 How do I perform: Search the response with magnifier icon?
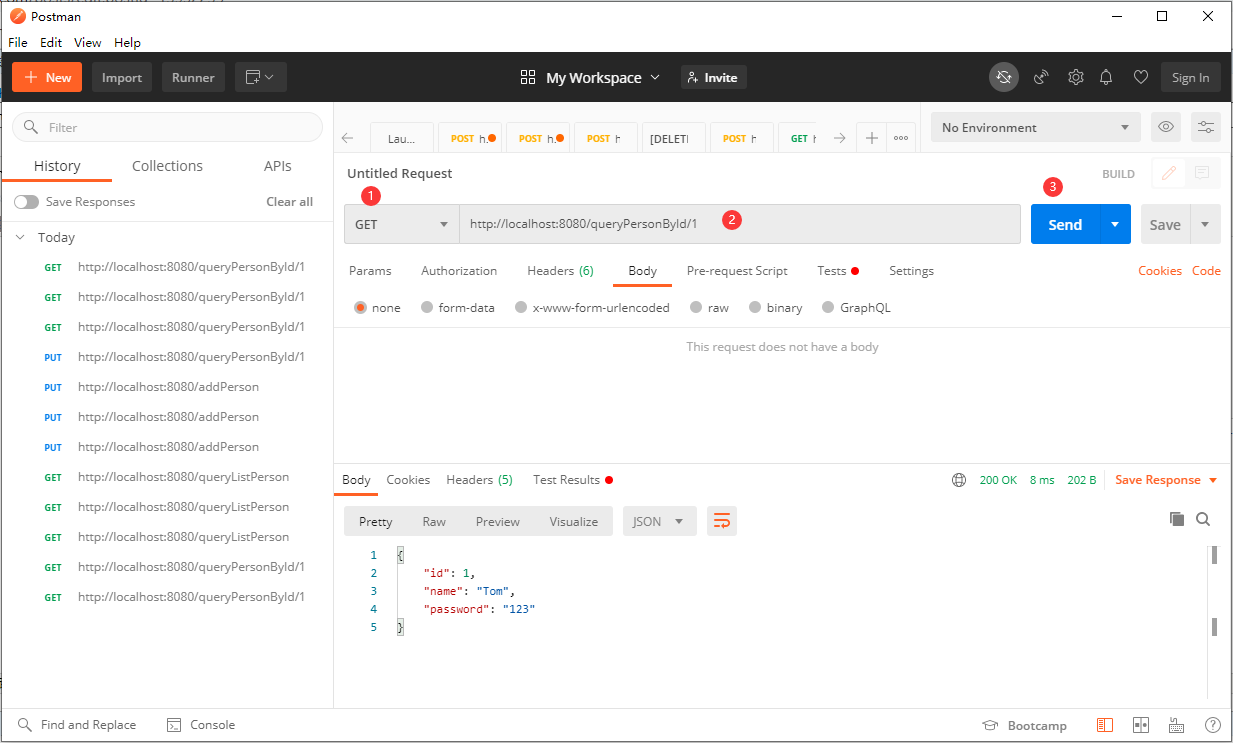click(1203, 519)
